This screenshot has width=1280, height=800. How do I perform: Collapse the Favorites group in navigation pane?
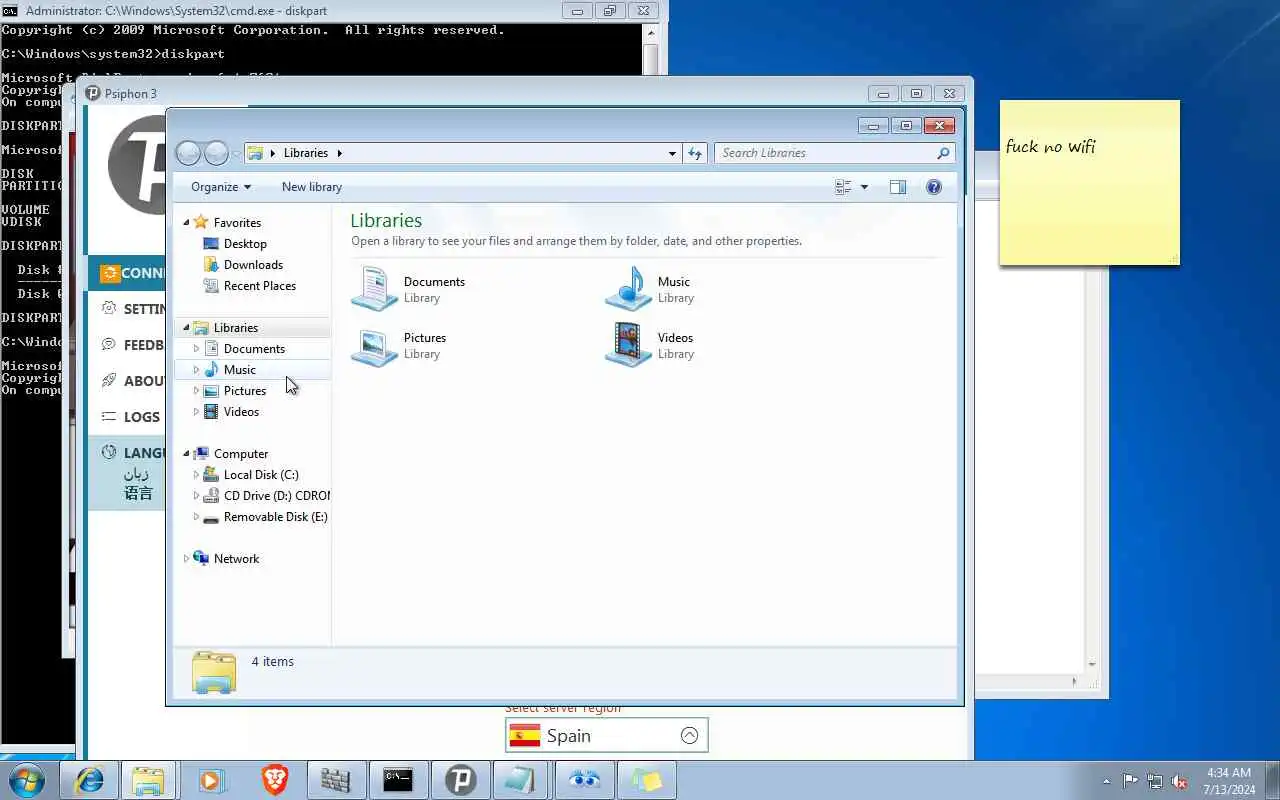[x=186, y=223]
